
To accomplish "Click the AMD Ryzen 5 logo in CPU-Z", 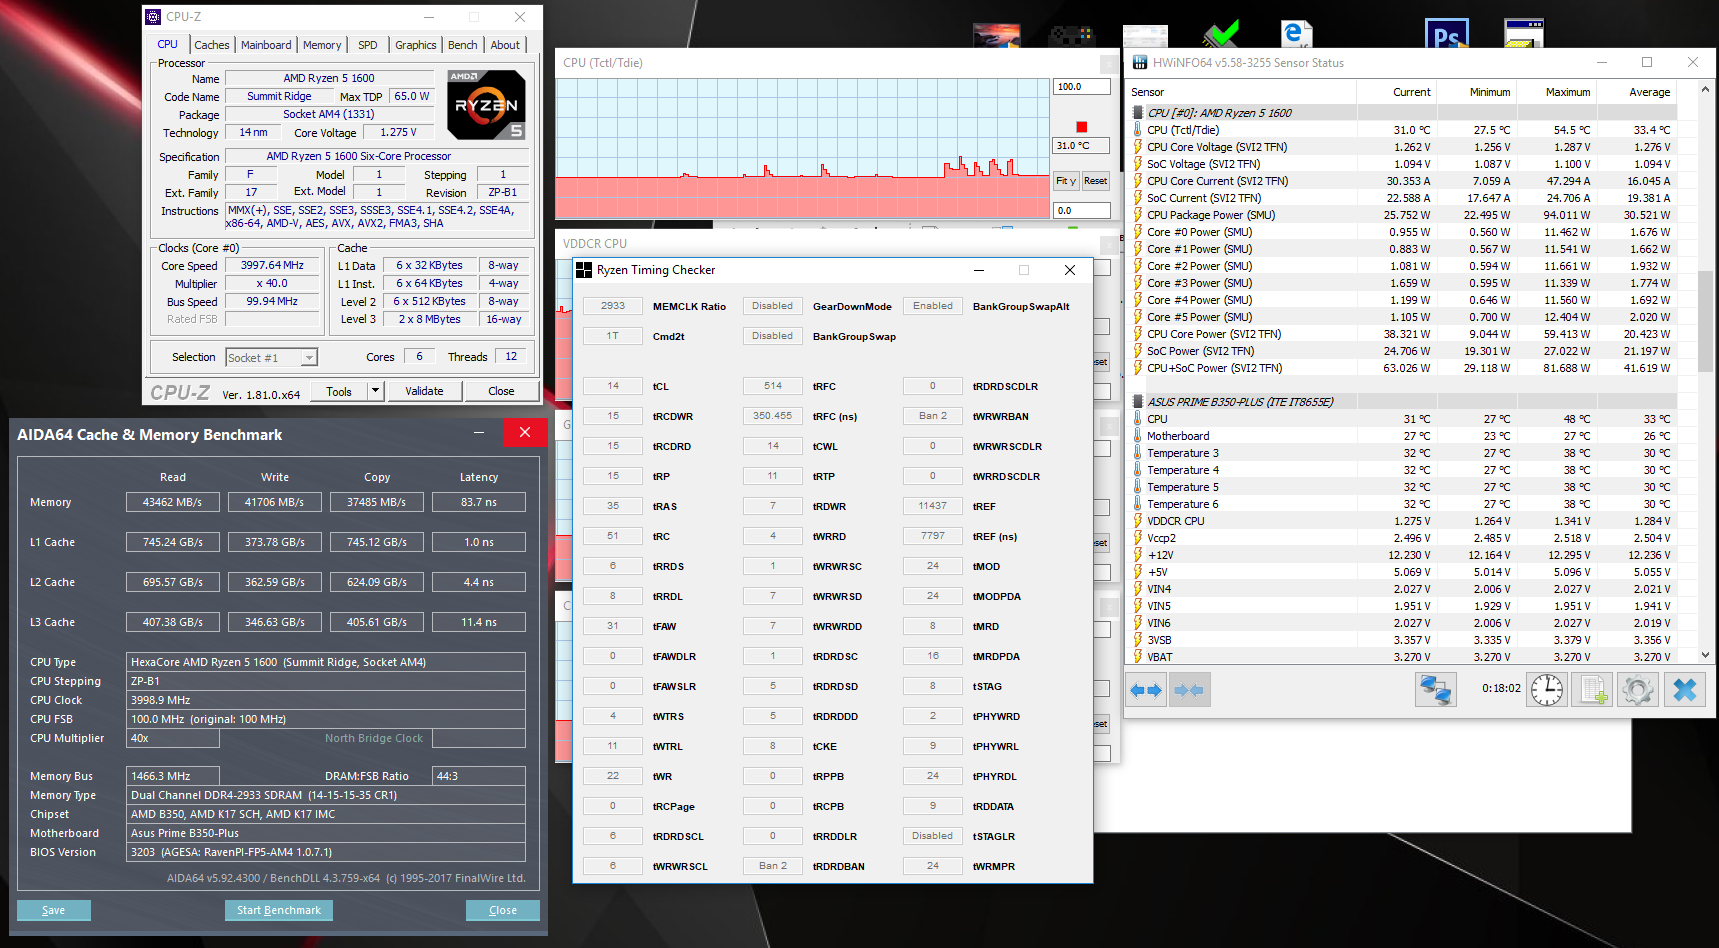I will click(486, 104).
